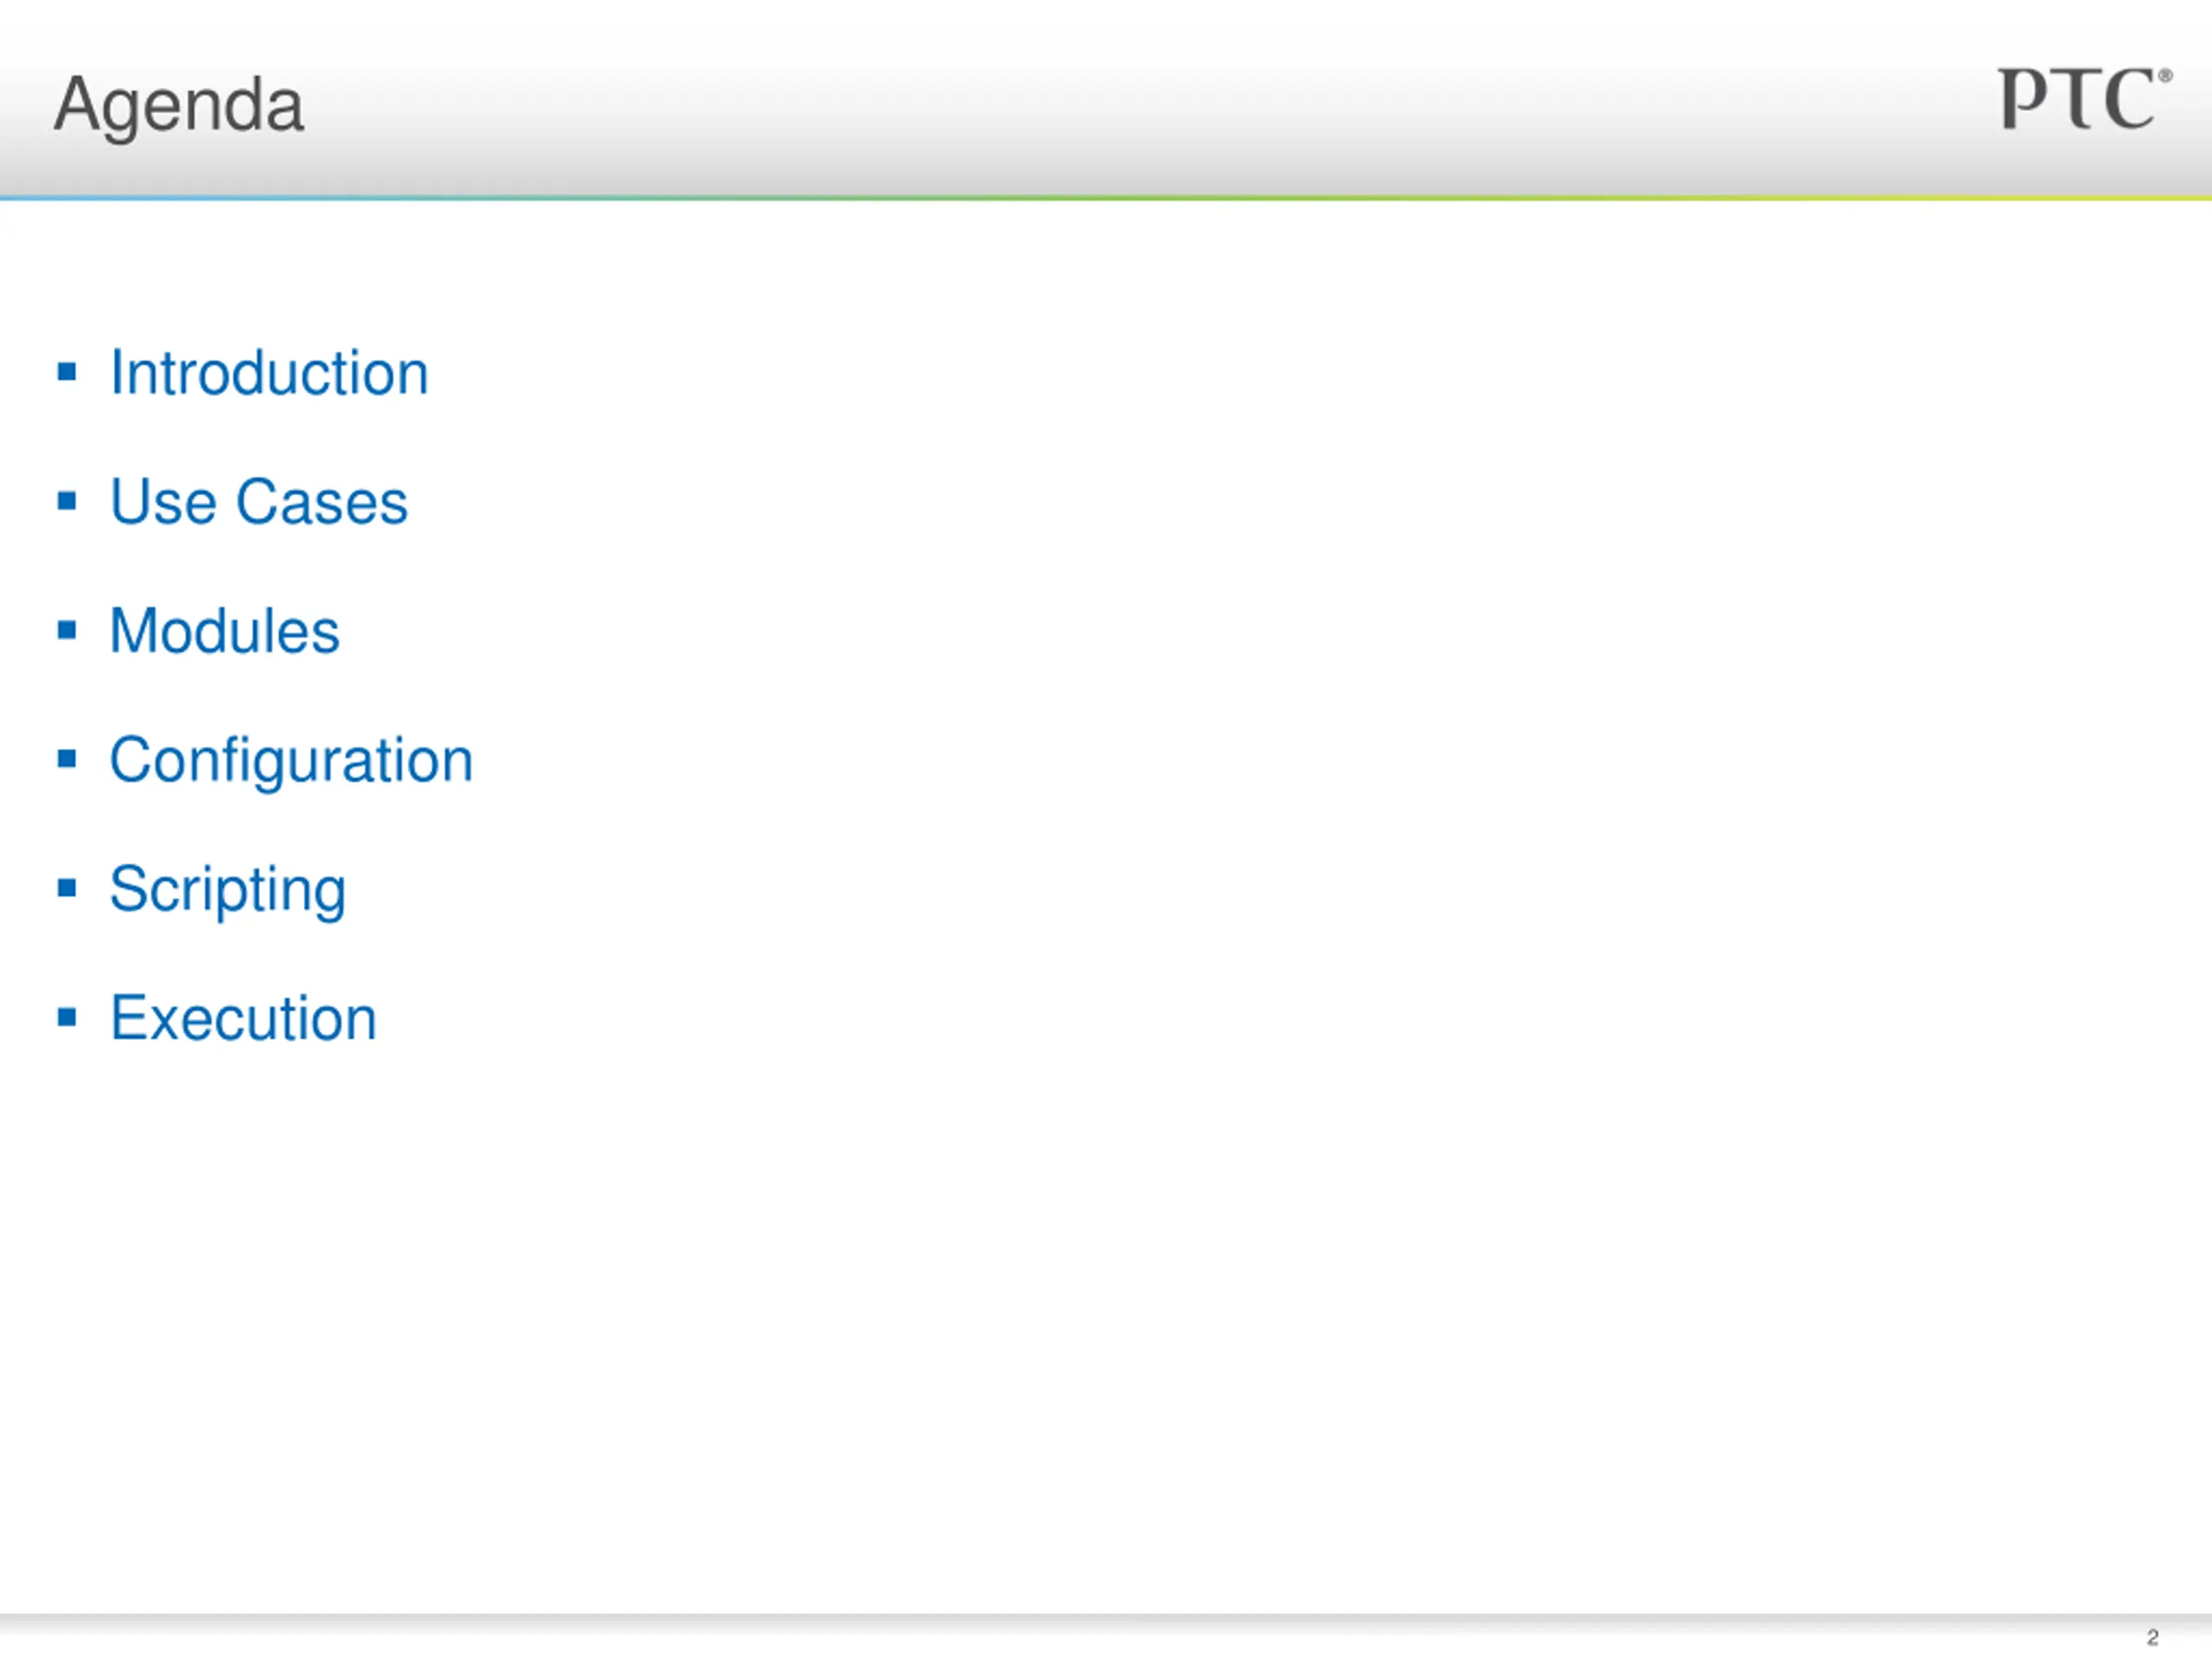The width and height of the screenshot is (2212, 1659).
Task: Click the gradient divider line under header
Action: [x=1106, y=198]
